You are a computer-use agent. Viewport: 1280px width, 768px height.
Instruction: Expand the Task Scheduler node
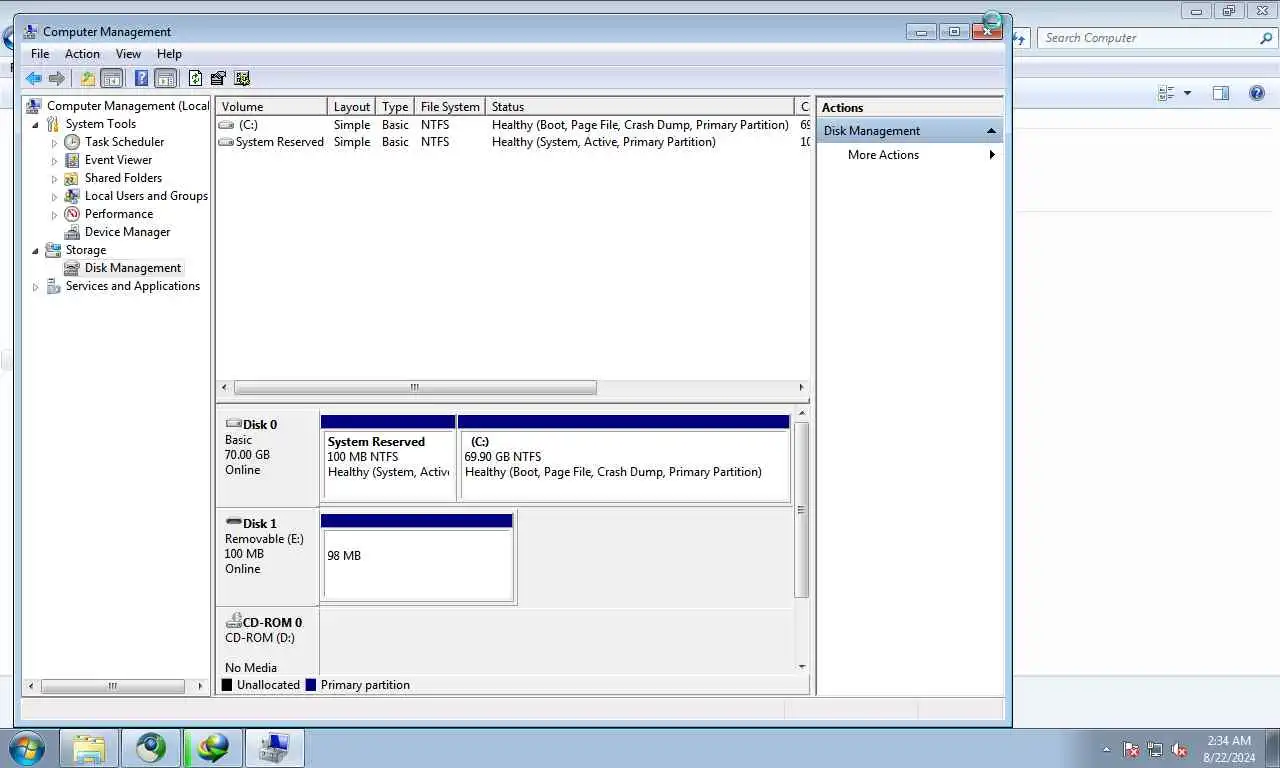[x=54, y=142]
